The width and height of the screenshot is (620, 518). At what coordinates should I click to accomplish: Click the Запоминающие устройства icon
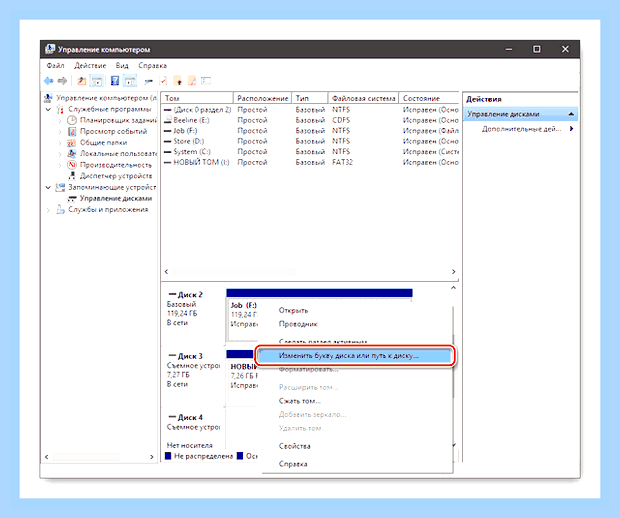(x=60, y=187)
